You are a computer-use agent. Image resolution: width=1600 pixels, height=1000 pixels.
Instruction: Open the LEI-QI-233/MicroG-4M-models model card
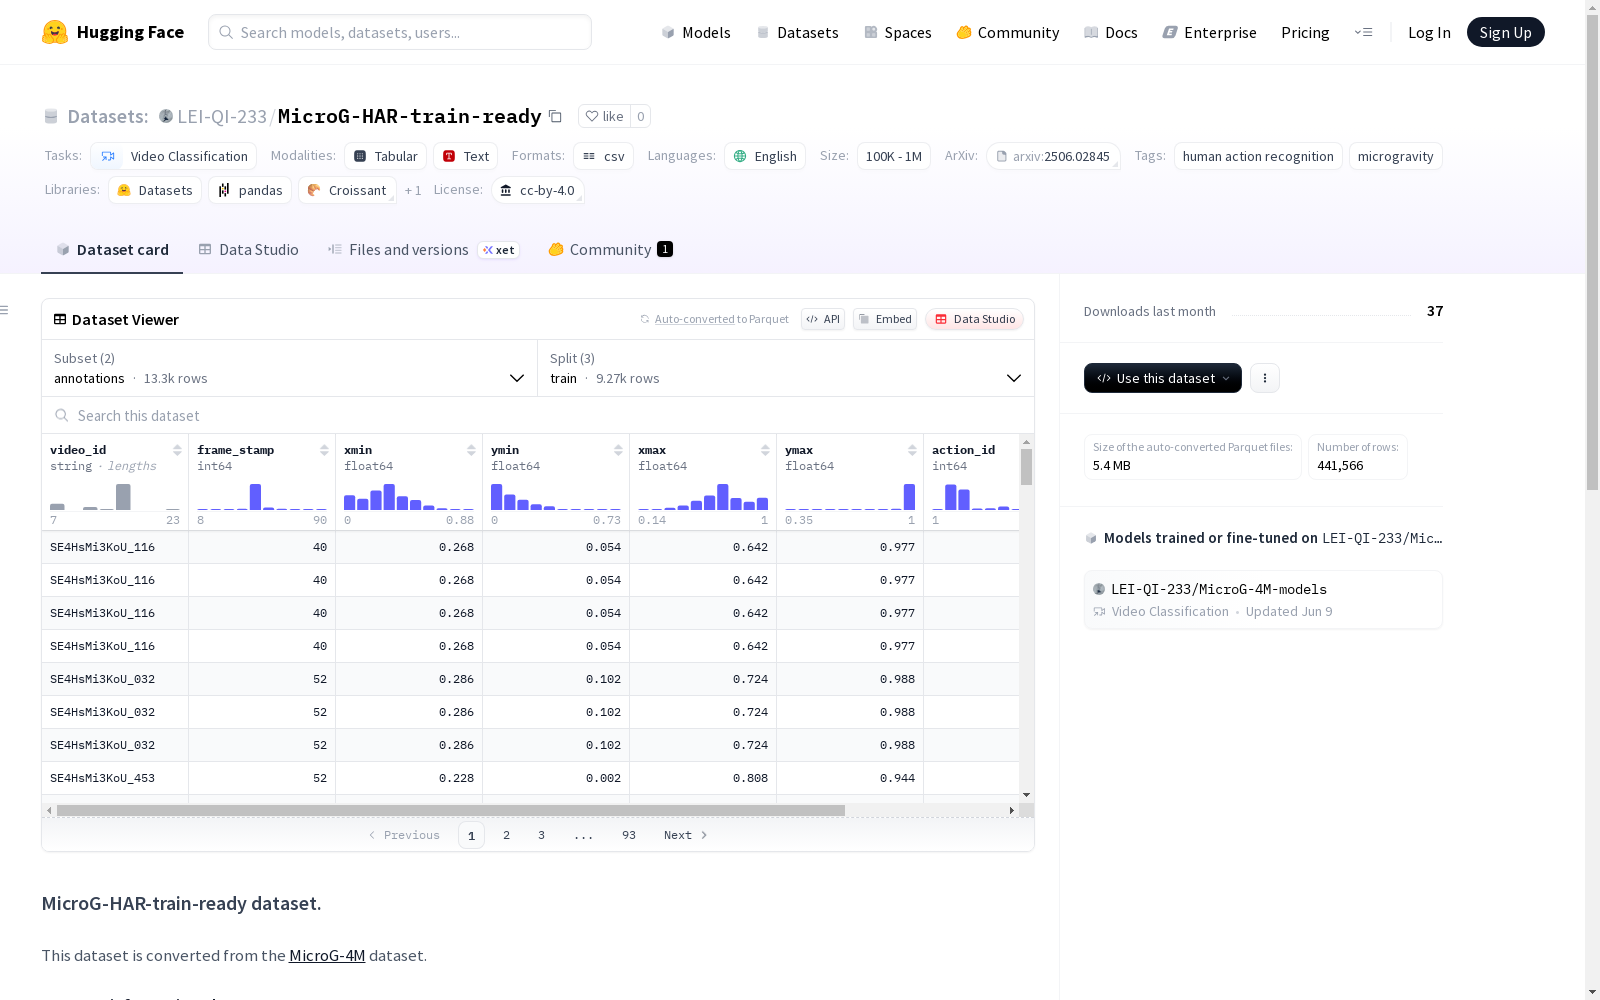1263,600
